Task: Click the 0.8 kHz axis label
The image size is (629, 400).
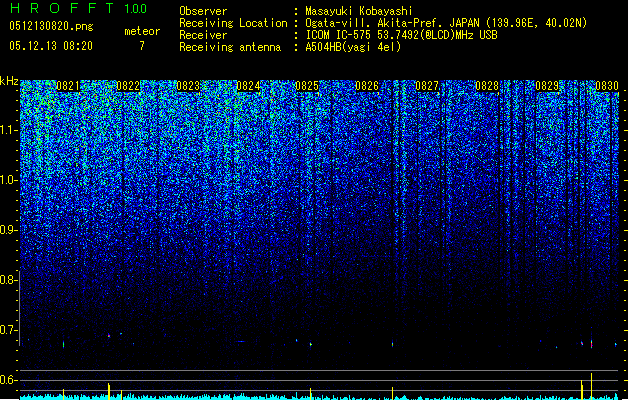Action: point(8,280)
